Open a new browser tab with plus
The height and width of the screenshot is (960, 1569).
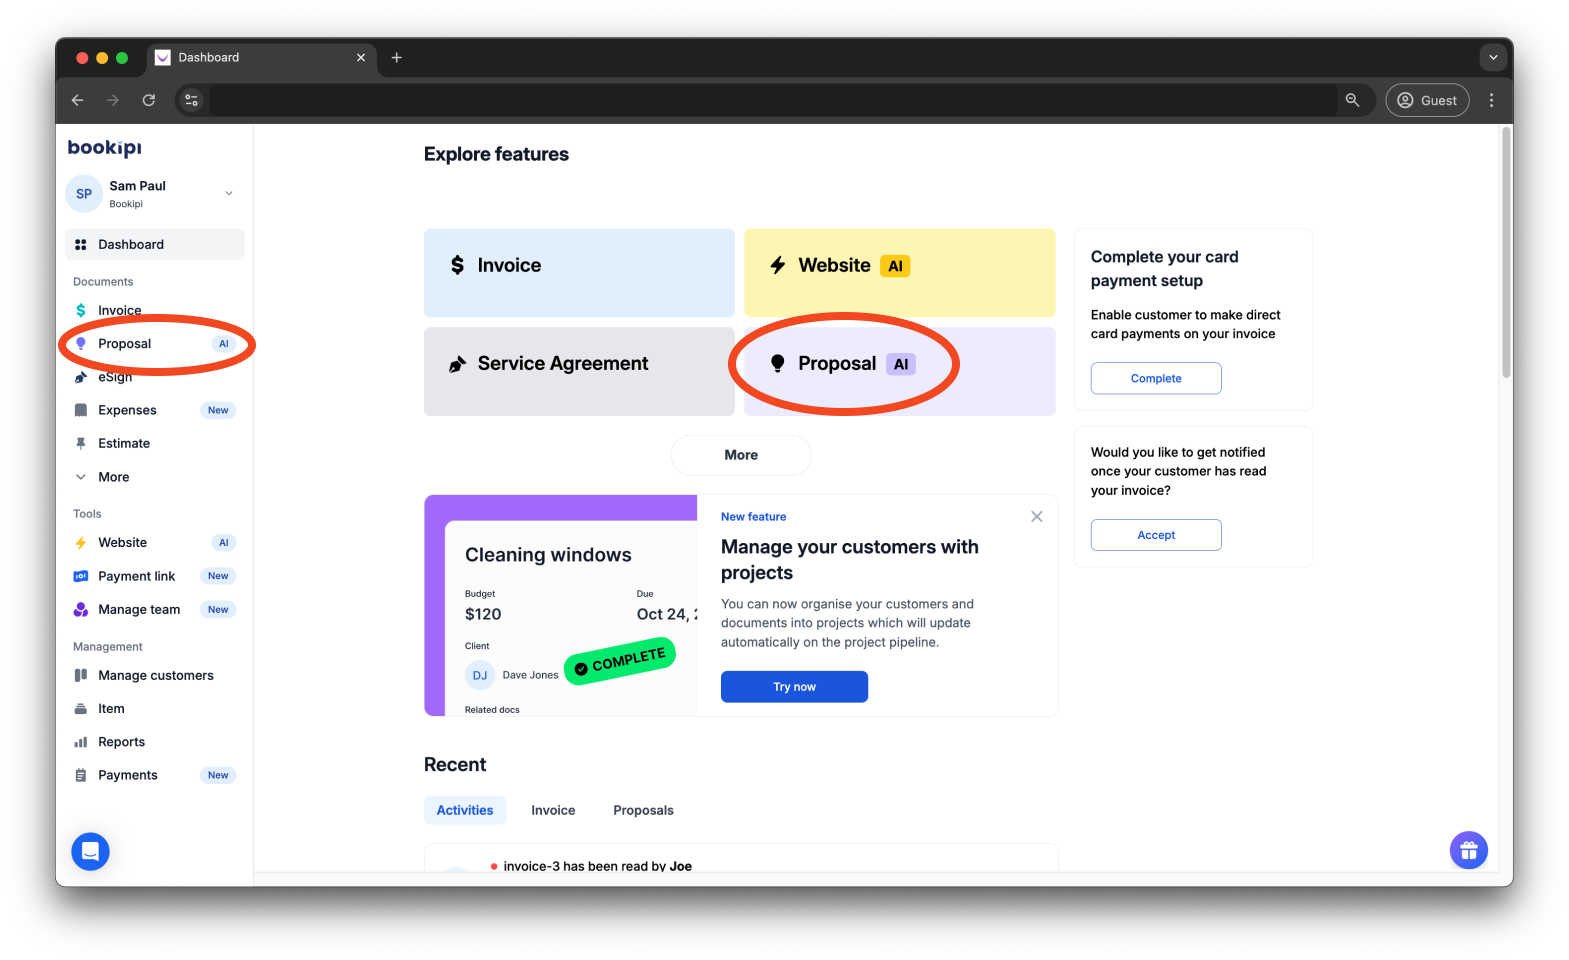(x=397, y=58)
